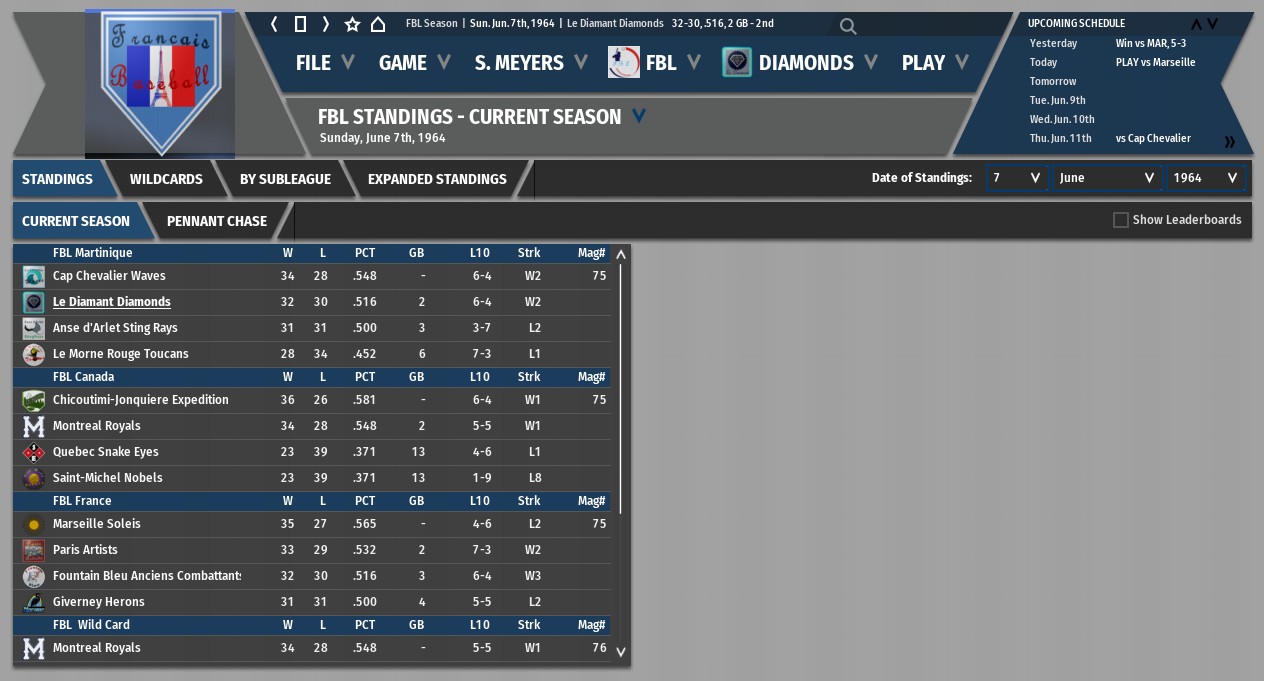Image resolution: width=1264 pixels, height=681 pixels.
Task: Open the June month dropdown
Action: [1107, 178]
